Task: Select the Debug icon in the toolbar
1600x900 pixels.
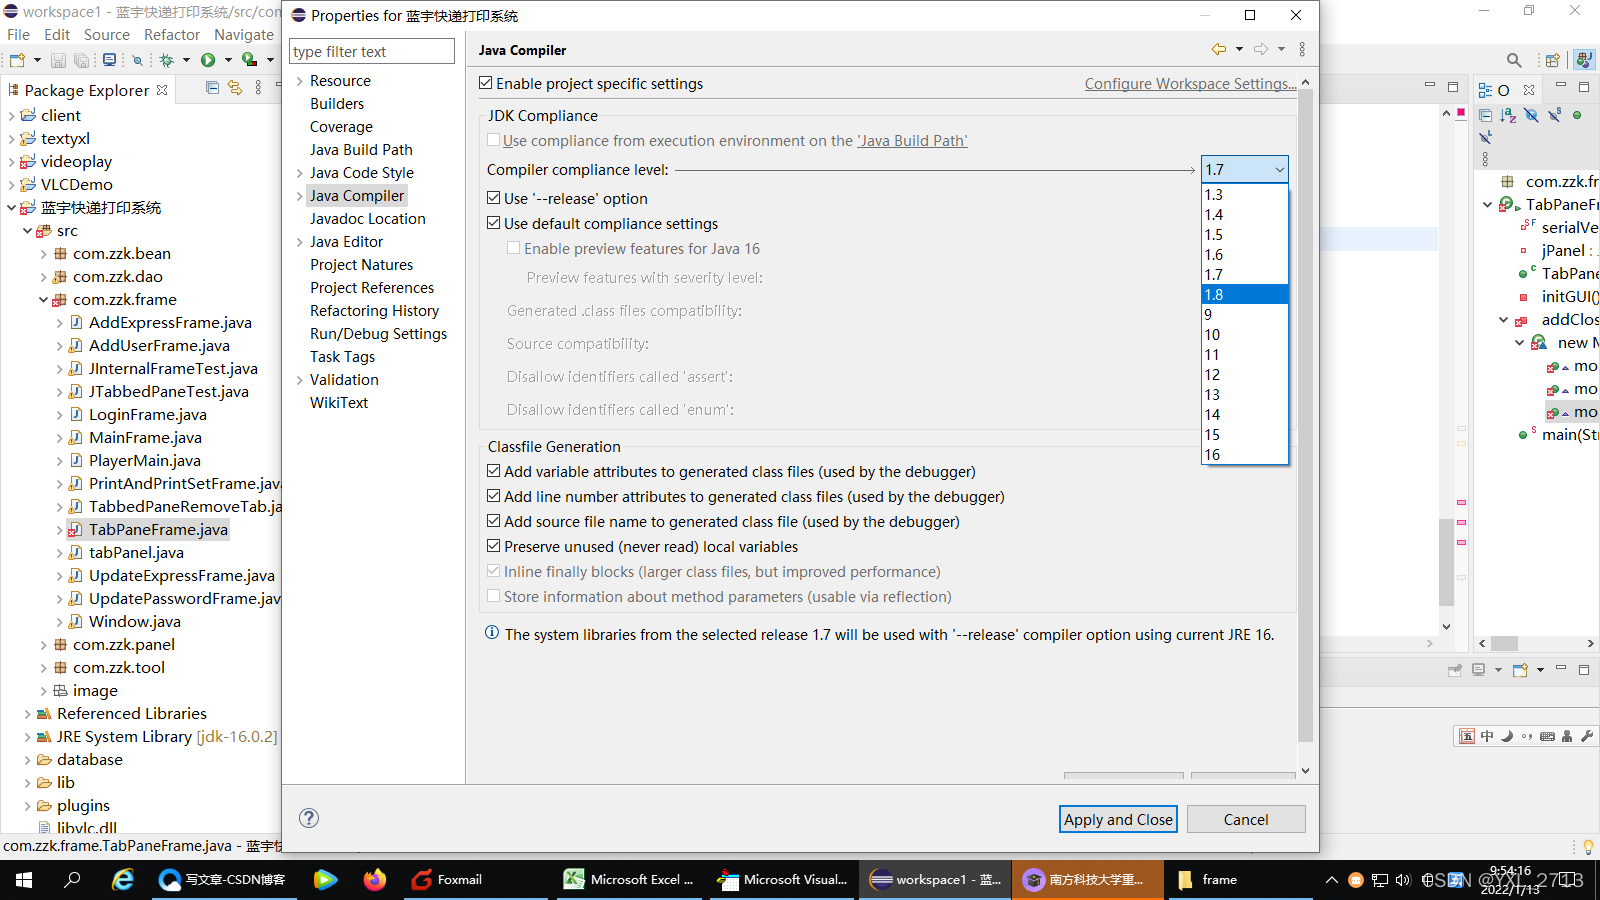Action: [165, 60]
